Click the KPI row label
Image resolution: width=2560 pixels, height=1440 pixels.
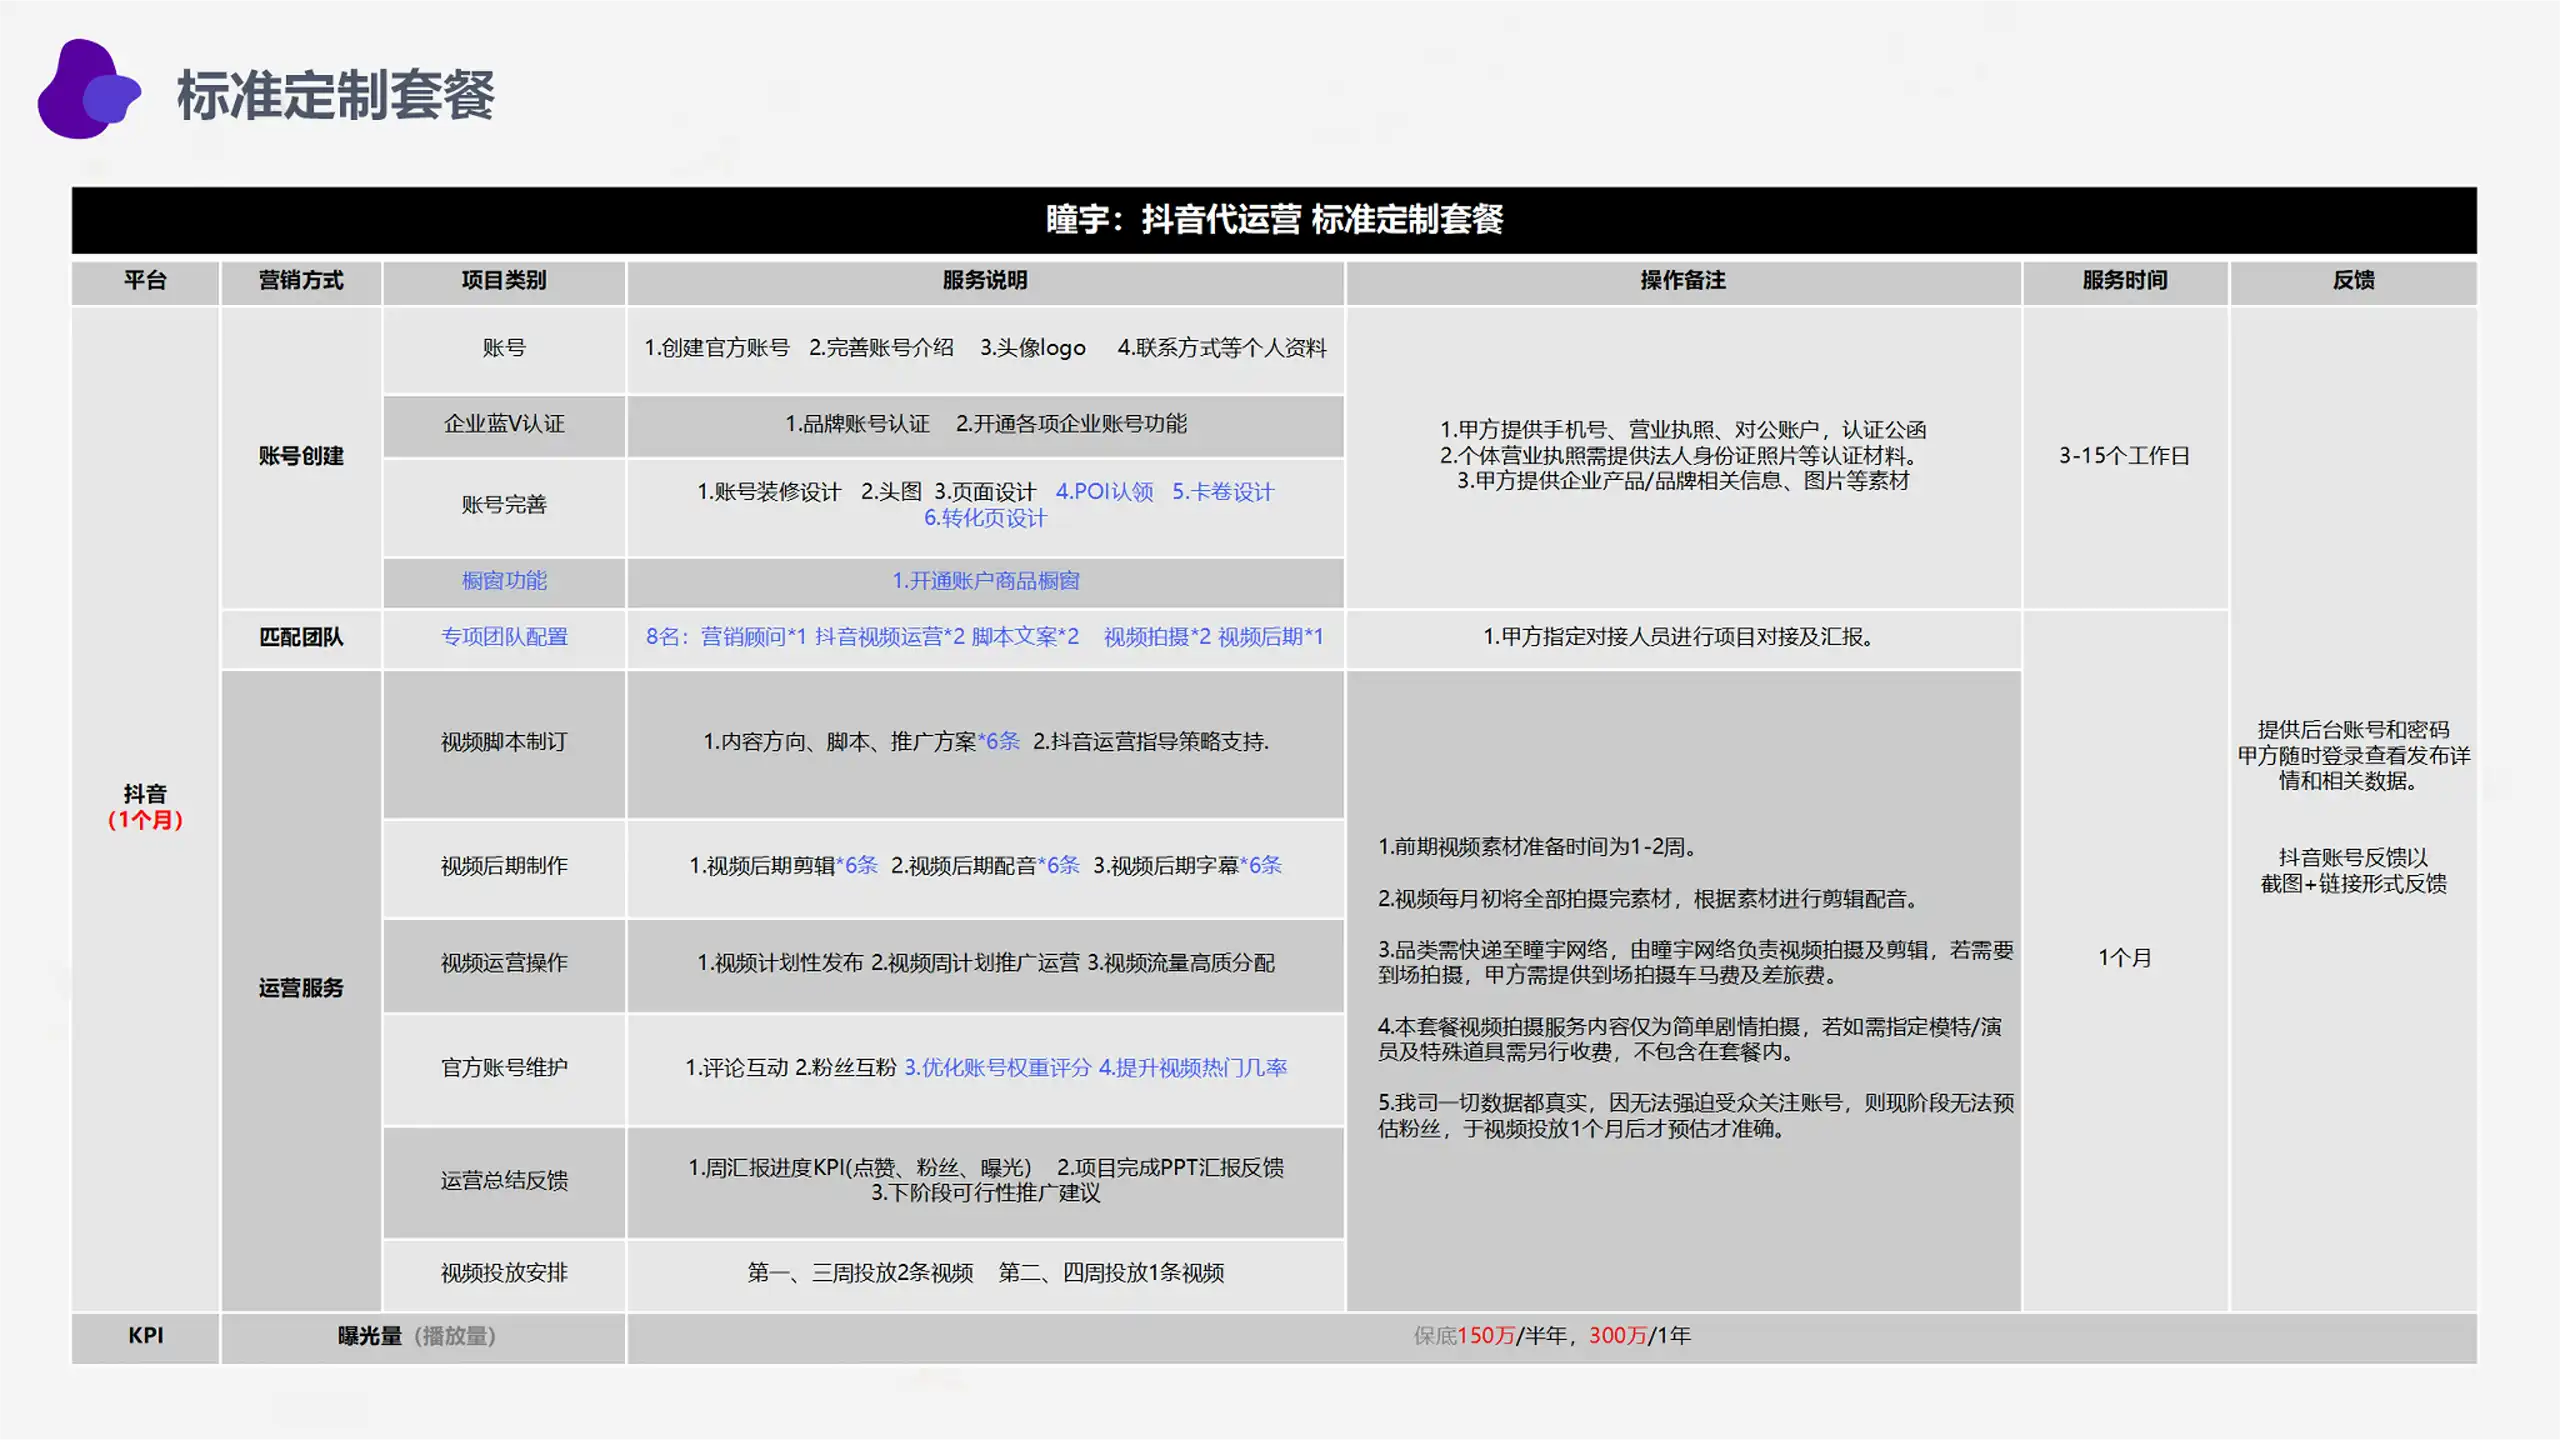pos(145,1337)
